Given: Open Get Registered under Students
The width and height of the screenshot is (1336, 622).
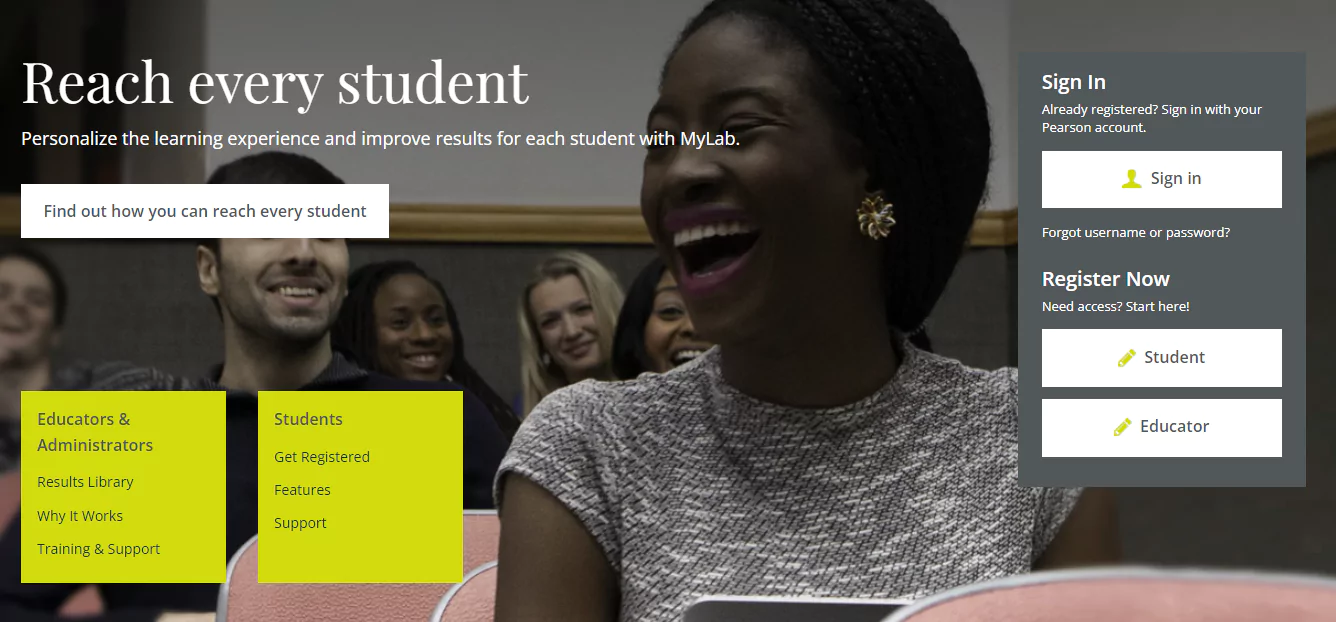Looking at the screenshot, I should pyautogui.click(x=322, y=457).
